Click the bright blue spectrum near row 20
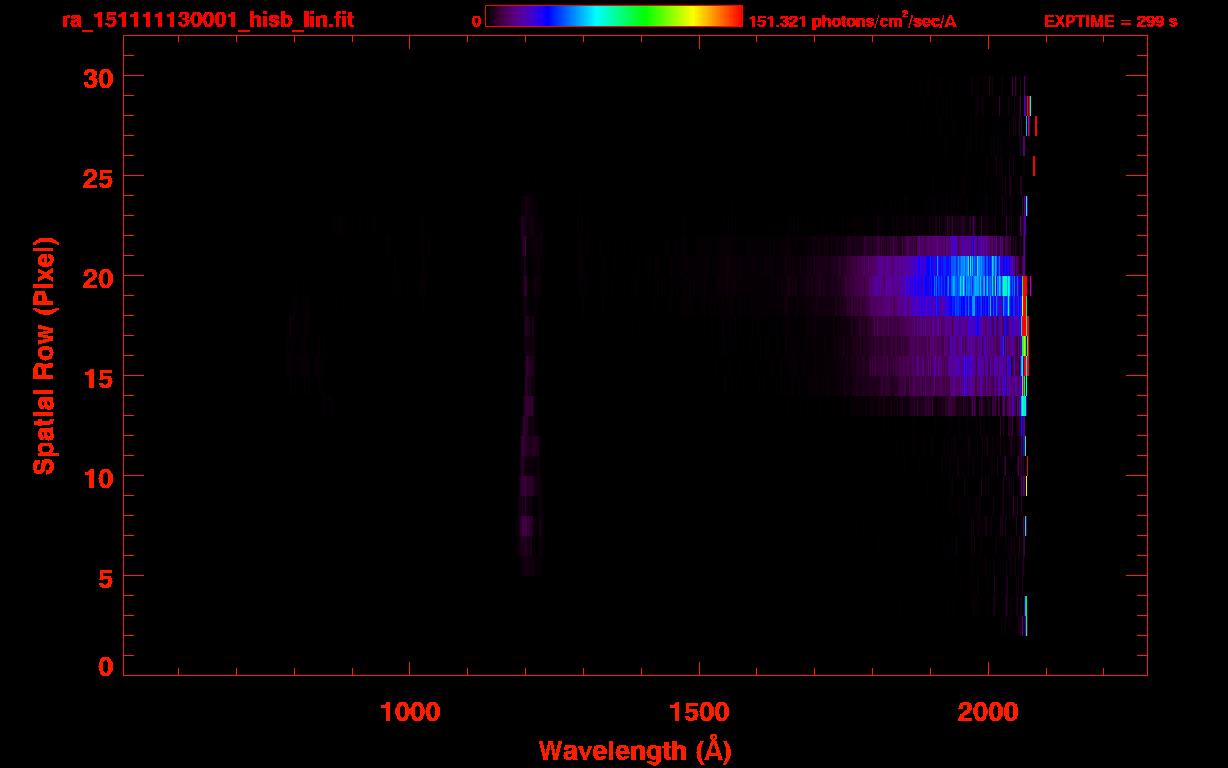 [965, 285]
